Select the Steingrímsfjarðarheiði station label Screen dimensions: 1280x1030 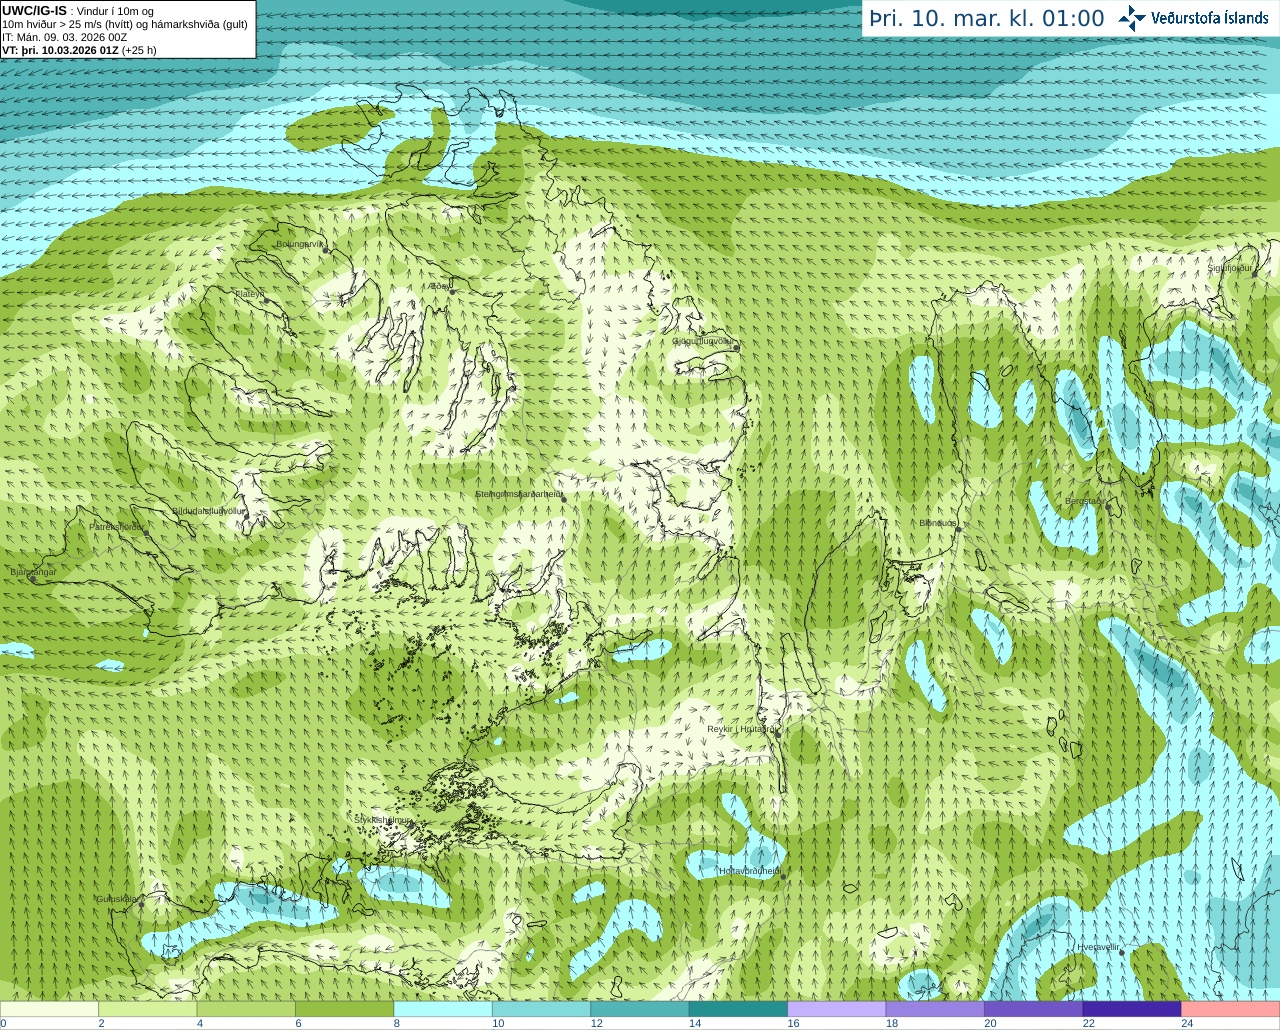tap(517, 494)
